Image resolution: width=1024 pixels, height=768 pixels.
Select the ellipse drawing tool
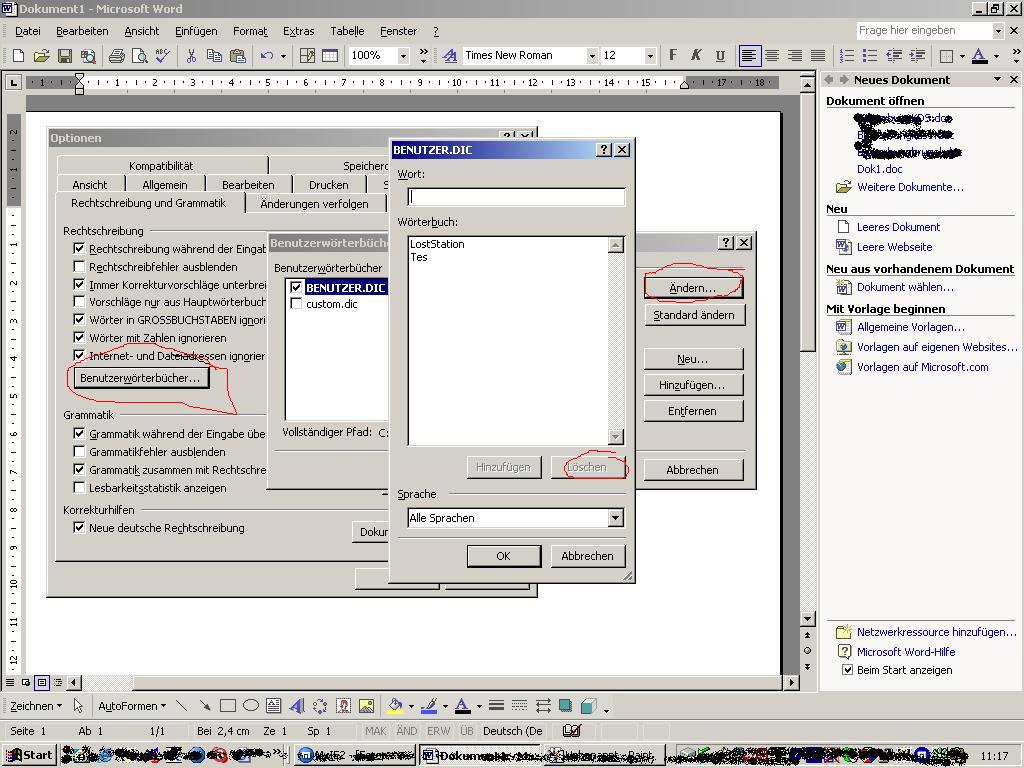click(251, 706)
